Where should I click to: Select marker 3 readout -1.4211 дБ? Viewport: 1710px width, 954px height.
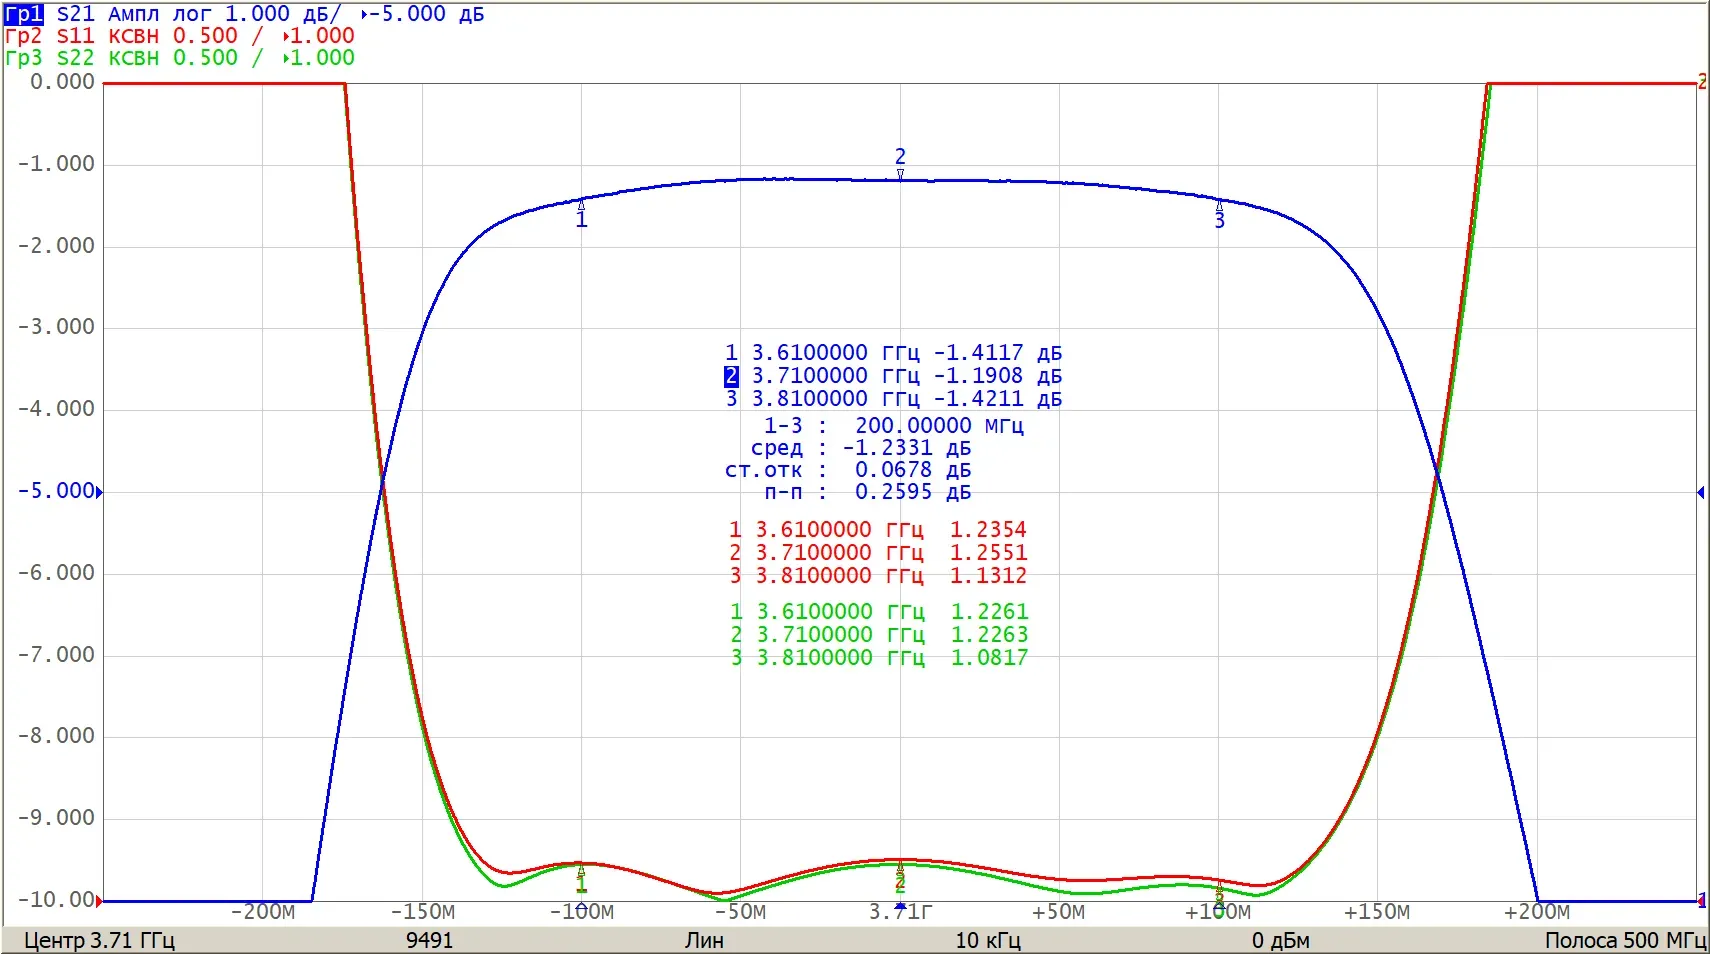click(x=894, y=399)
